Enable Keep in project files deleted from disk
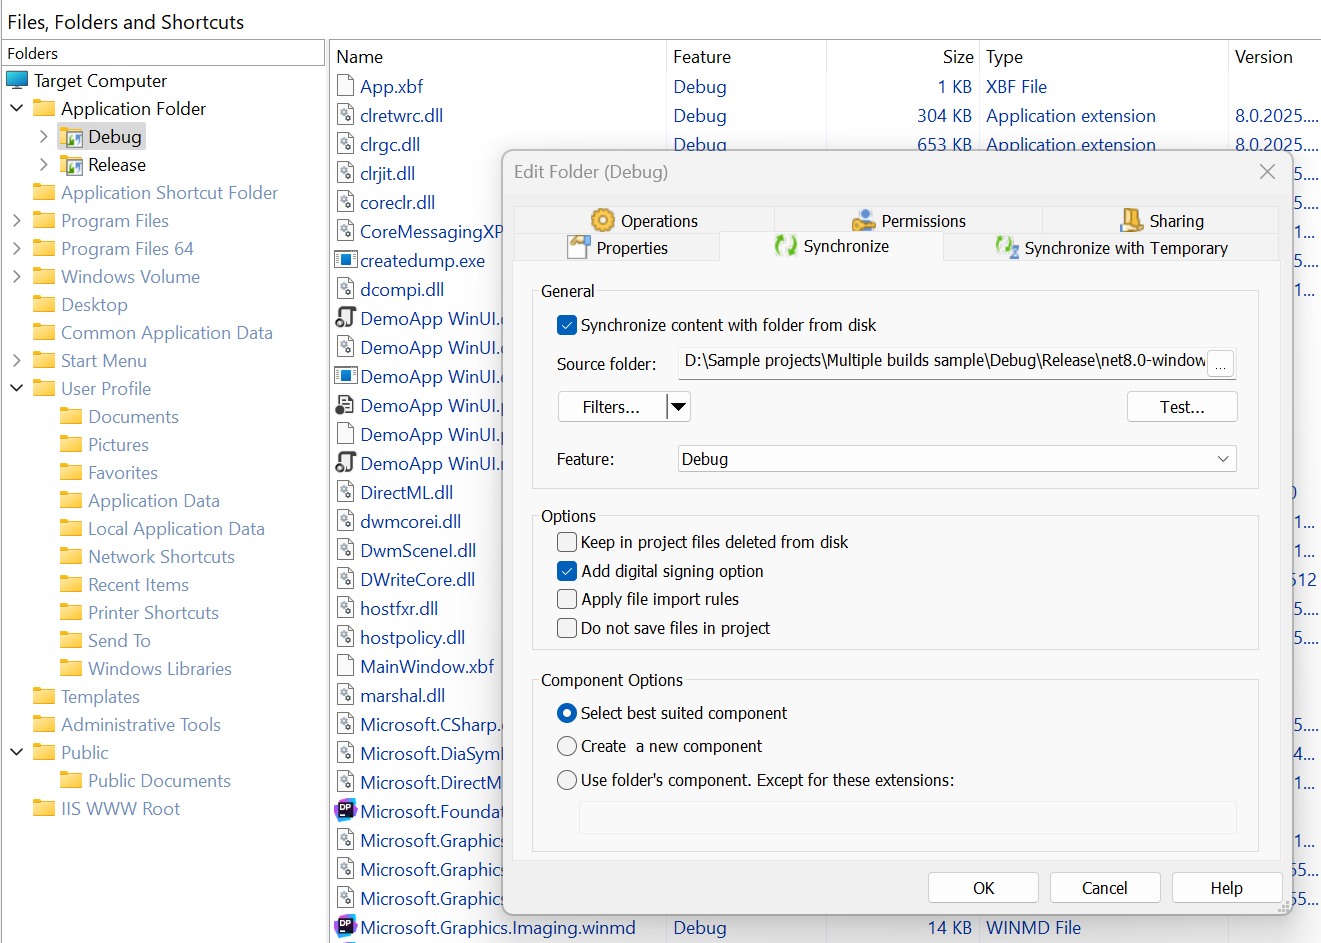Image resolution: width=1321 pixels, height=943 pixels. 567,542
